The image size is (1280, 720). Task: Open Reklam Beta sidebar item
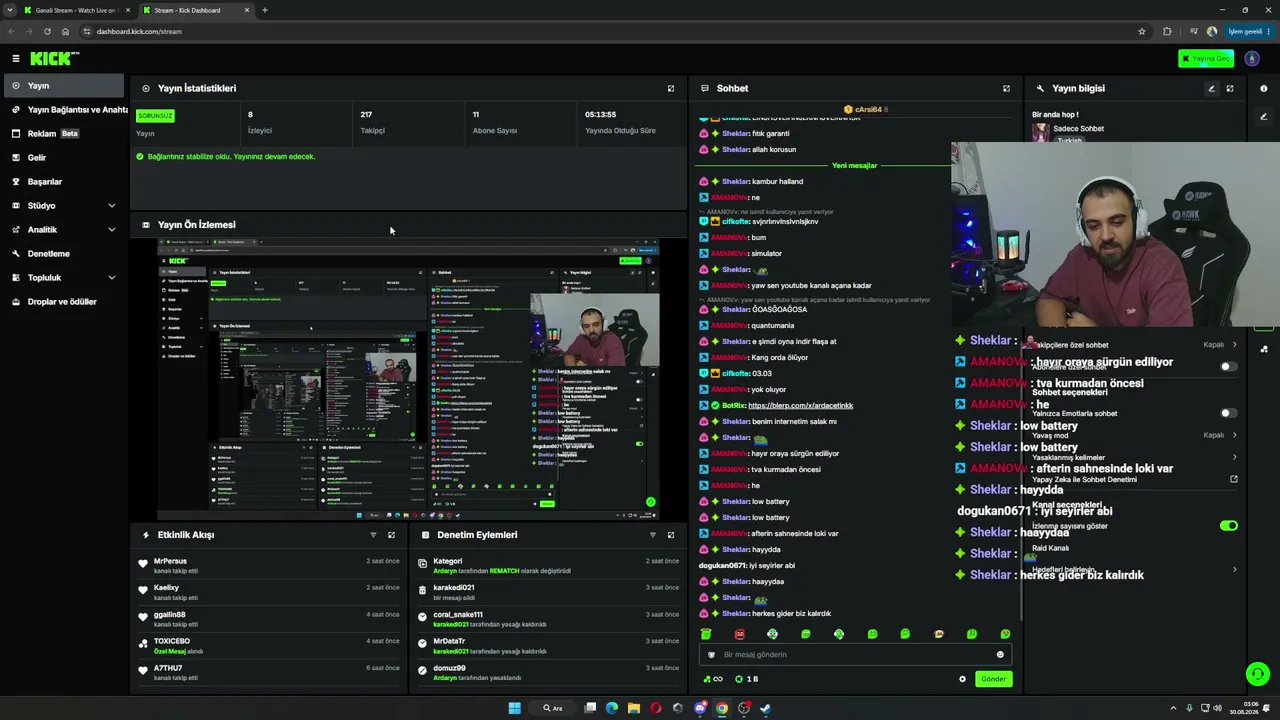click(x=65, y=134)
